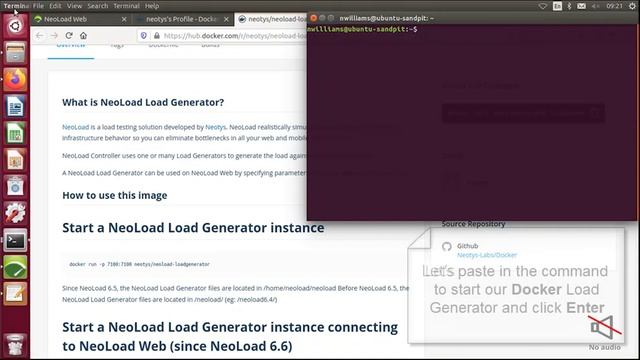Select the Terminal icon in the dock
The width and height of the screenshot is (640, 360).
15,240
